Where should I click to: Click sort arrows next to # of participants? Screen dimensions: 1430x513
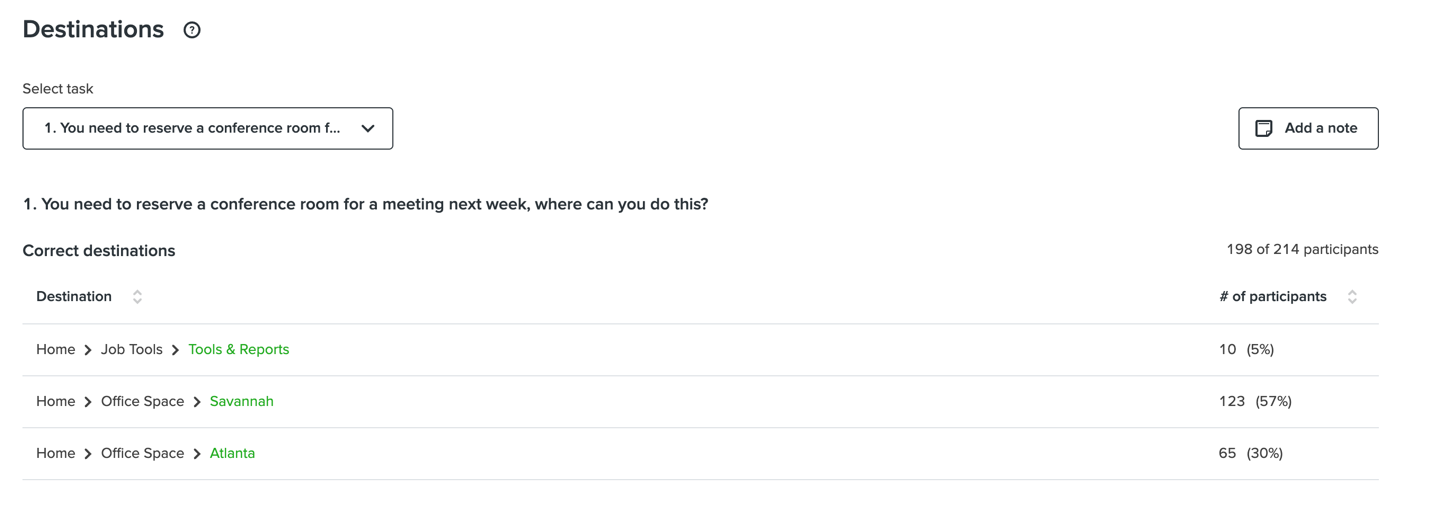click(1352, 297)
